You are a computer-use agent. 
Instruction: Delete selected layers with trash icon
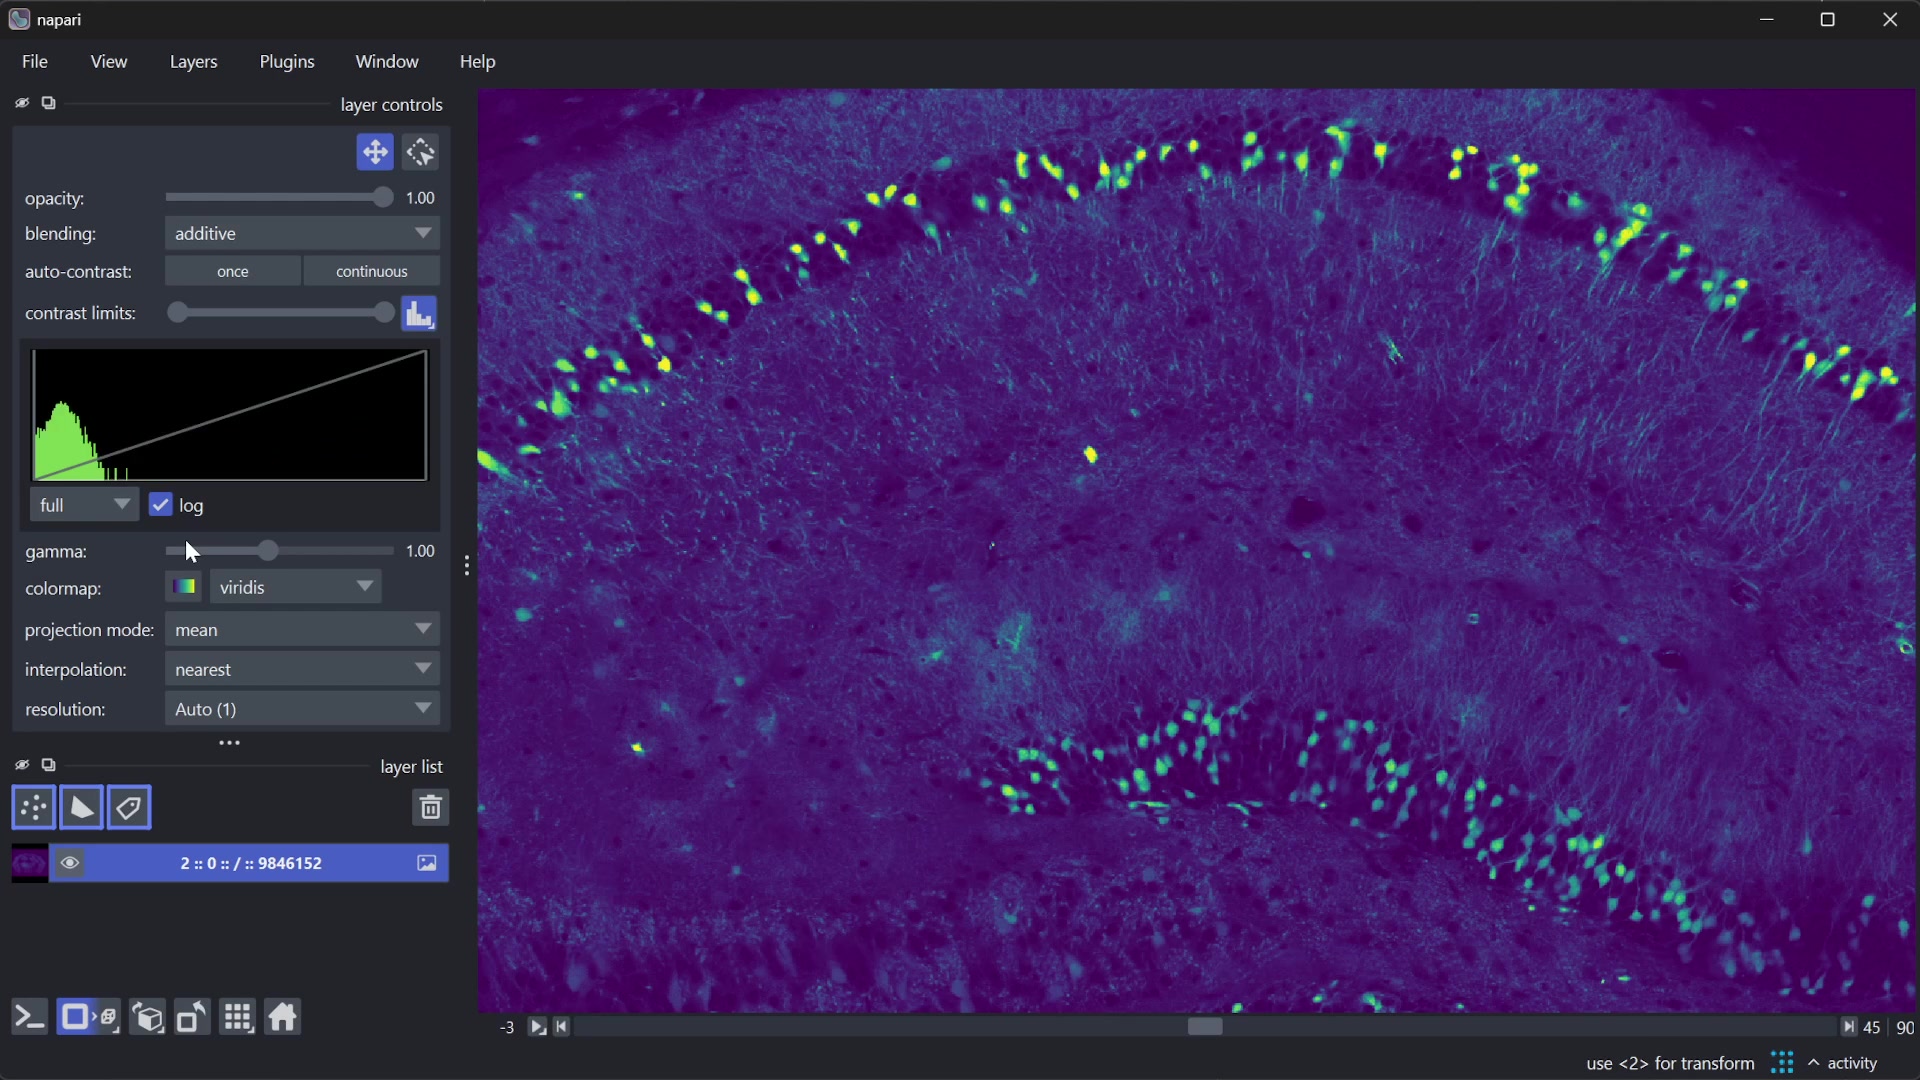(430, 808)
